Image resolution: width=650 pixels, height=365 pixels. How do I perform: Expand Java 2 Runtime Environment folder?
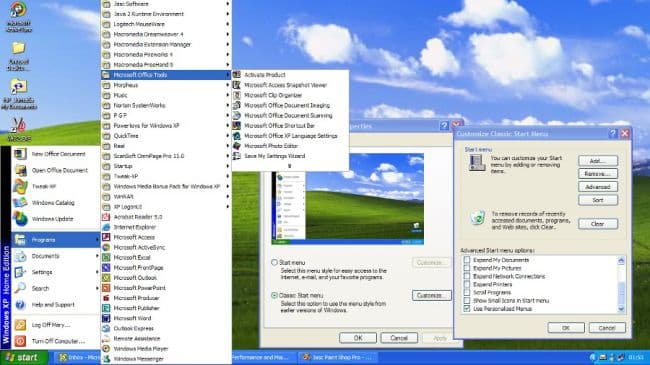(166, 14)
